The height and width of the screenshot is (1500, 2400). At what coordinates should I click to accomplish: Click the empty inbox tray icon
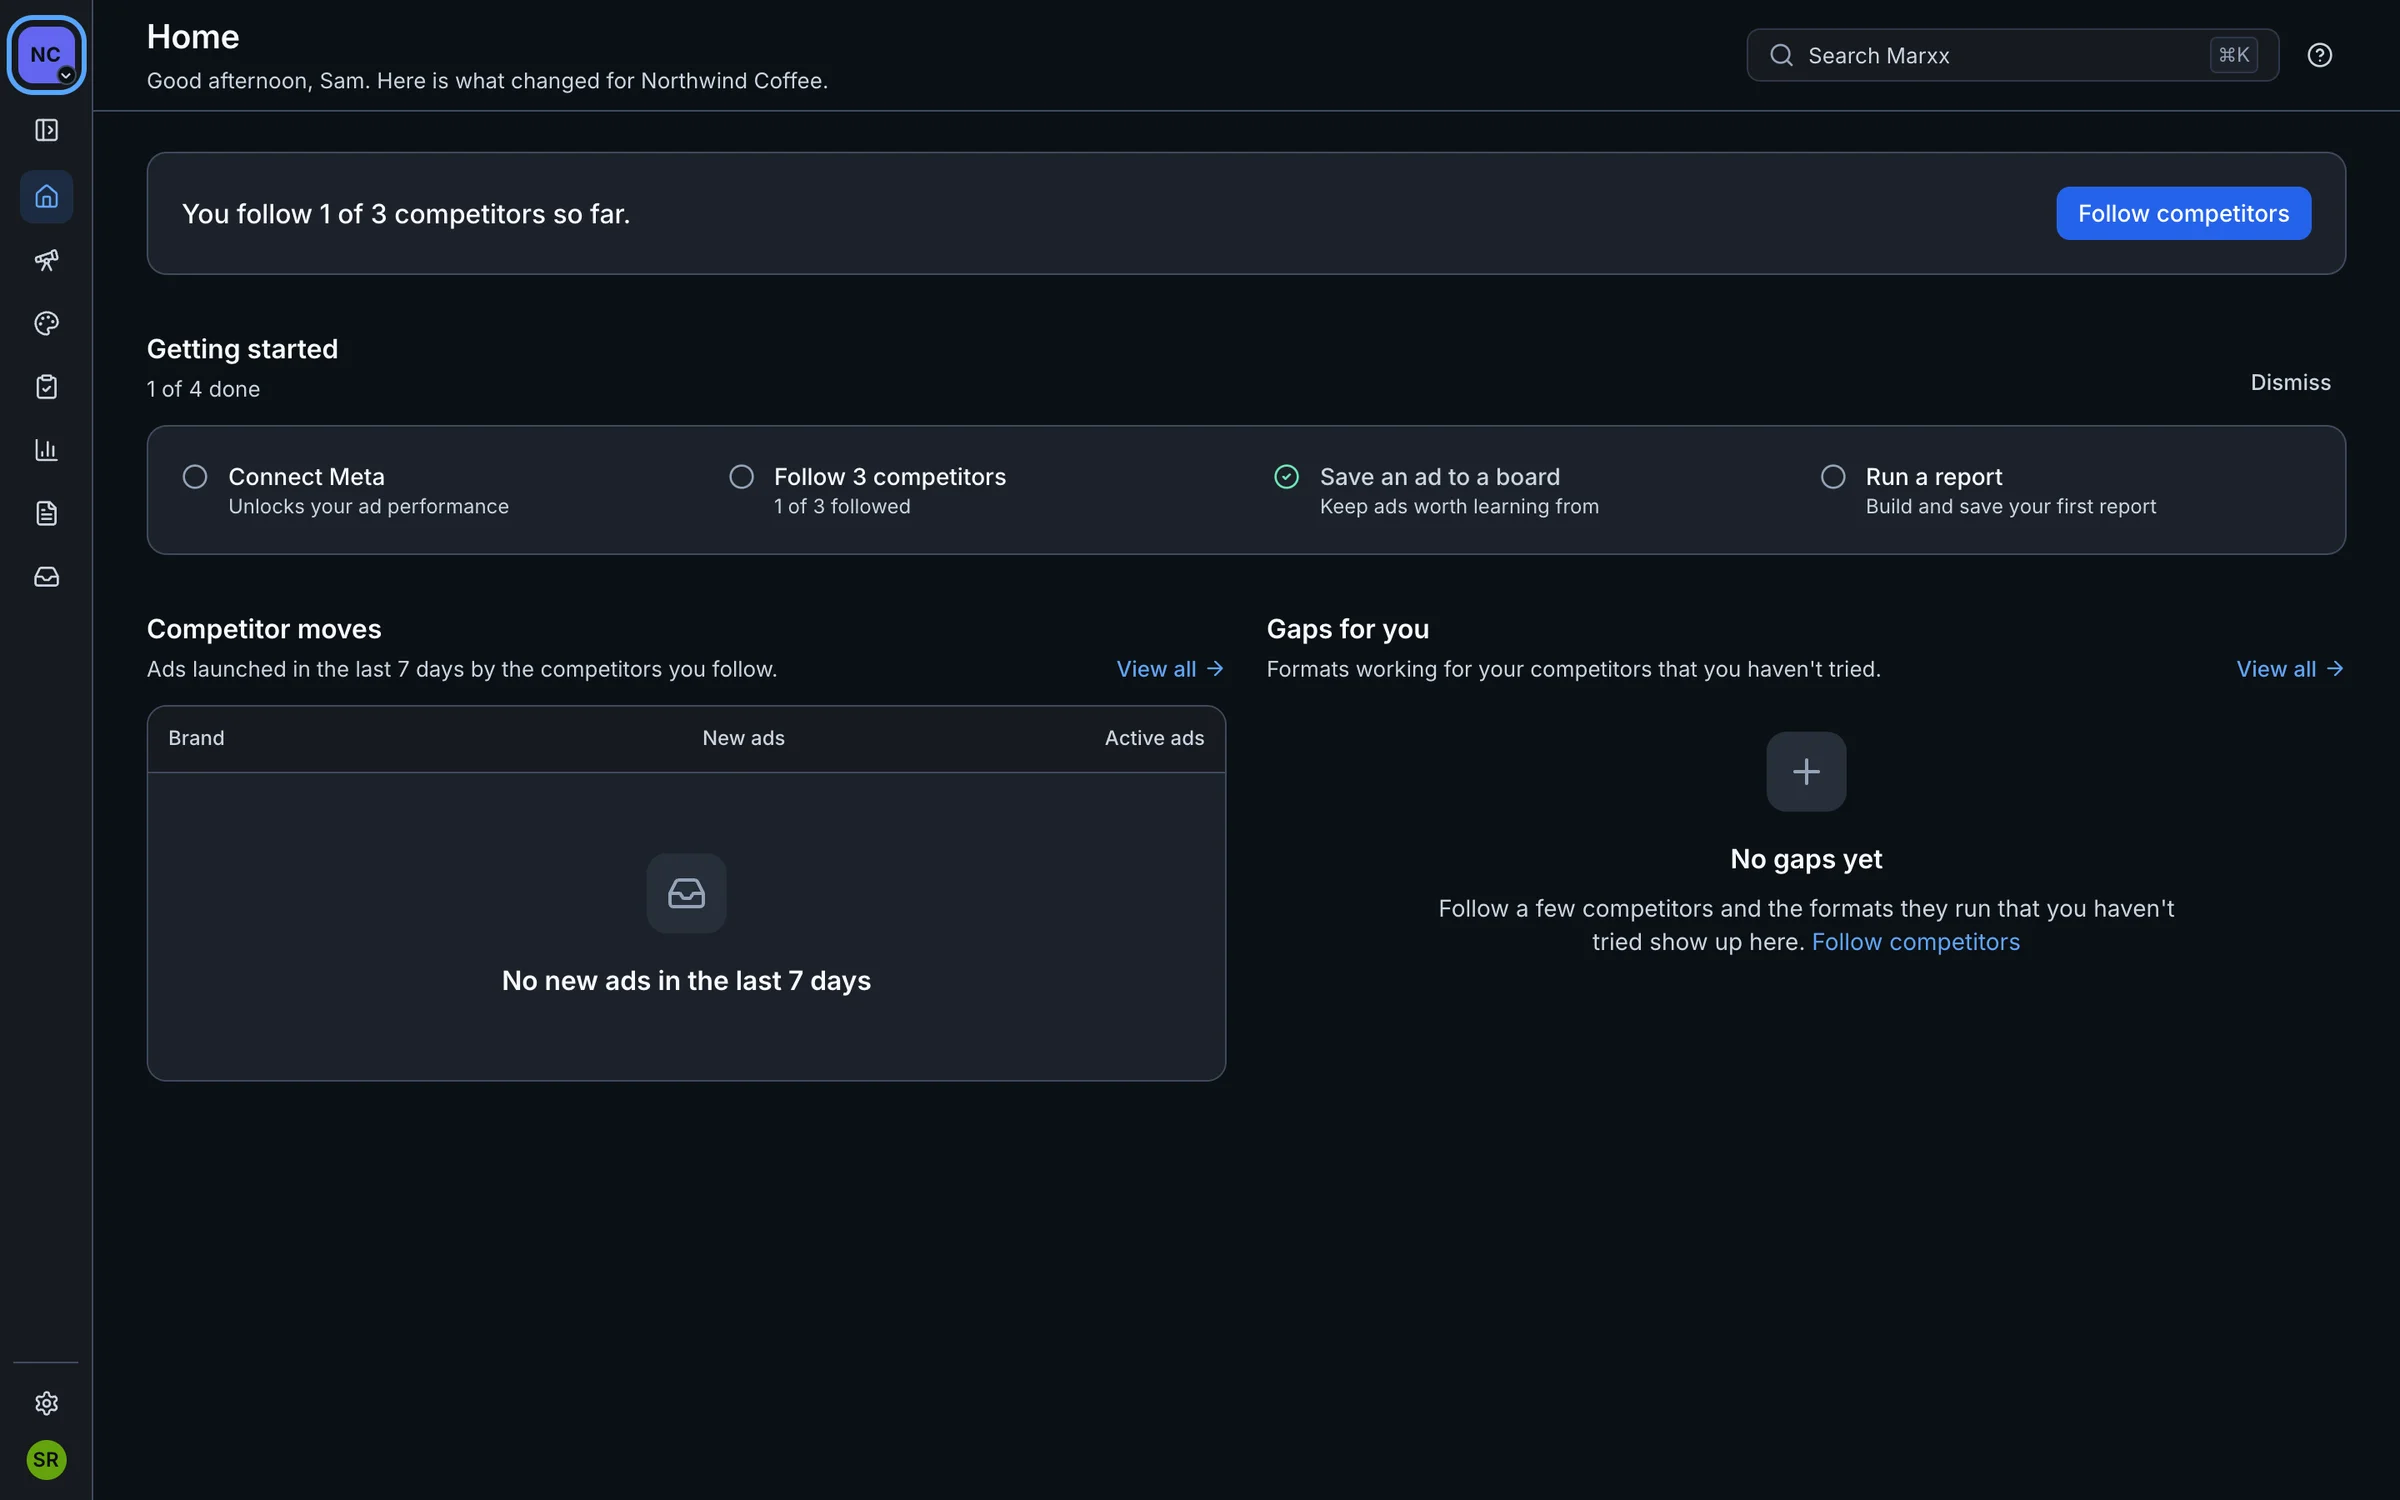click(686, 893)
